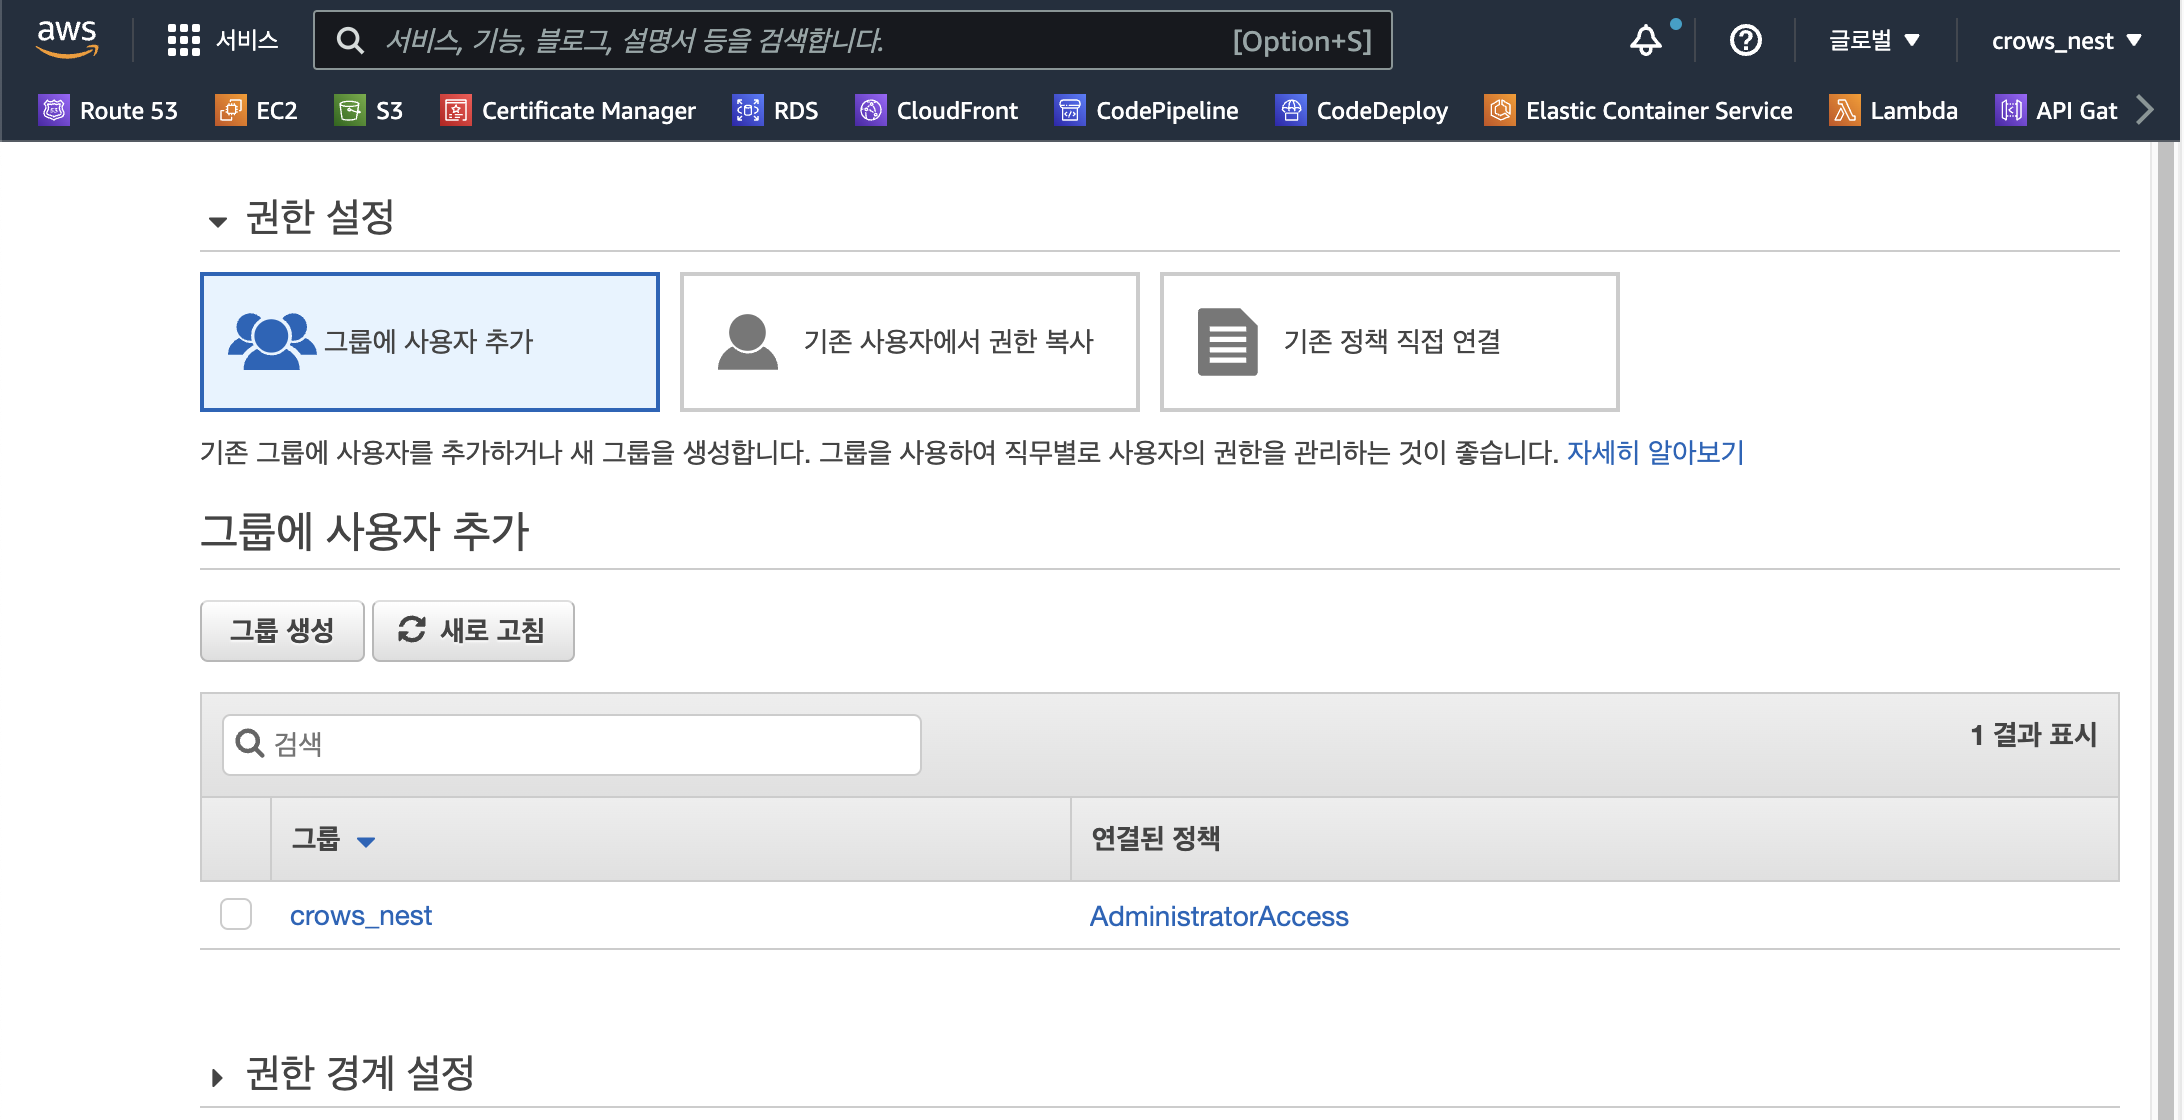Go to the S3 service shortcut

point(369,110)
